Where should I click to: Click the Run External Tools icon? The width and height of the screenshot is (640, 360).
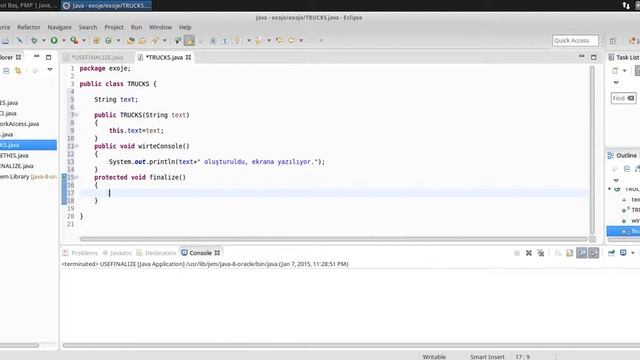(74, 40)
